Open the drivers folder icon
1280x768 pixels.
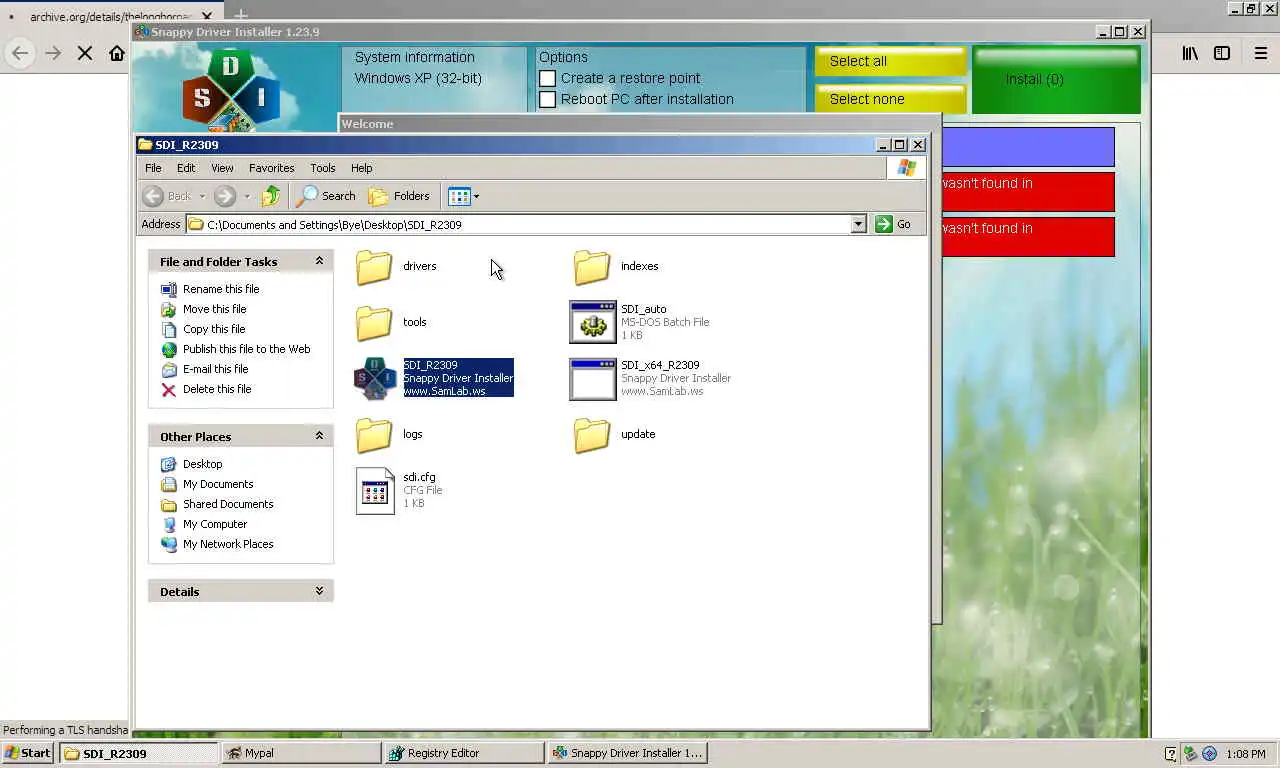[374, 267]
